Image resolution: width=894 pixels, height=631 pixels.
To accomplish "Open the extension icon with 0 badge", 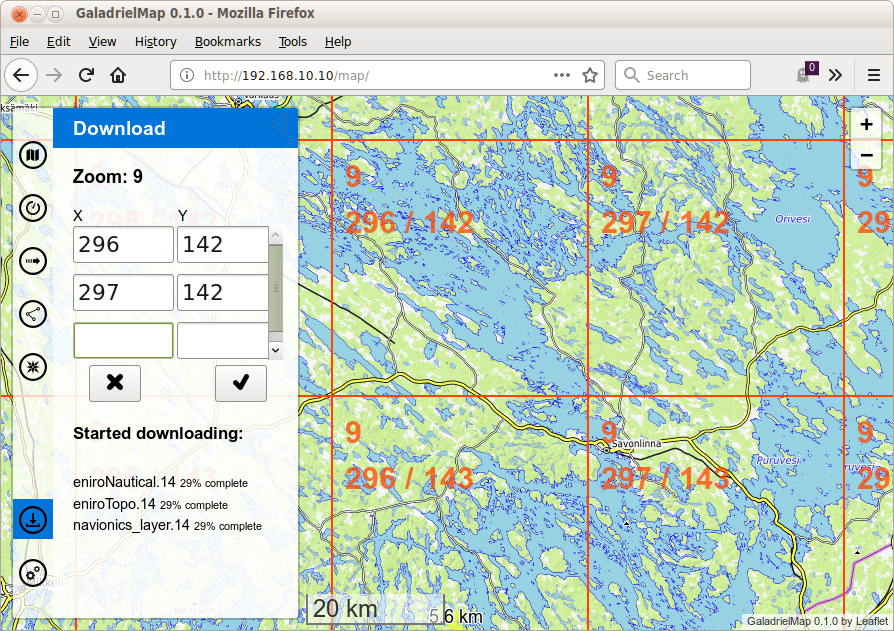I will tap(806, 74).
